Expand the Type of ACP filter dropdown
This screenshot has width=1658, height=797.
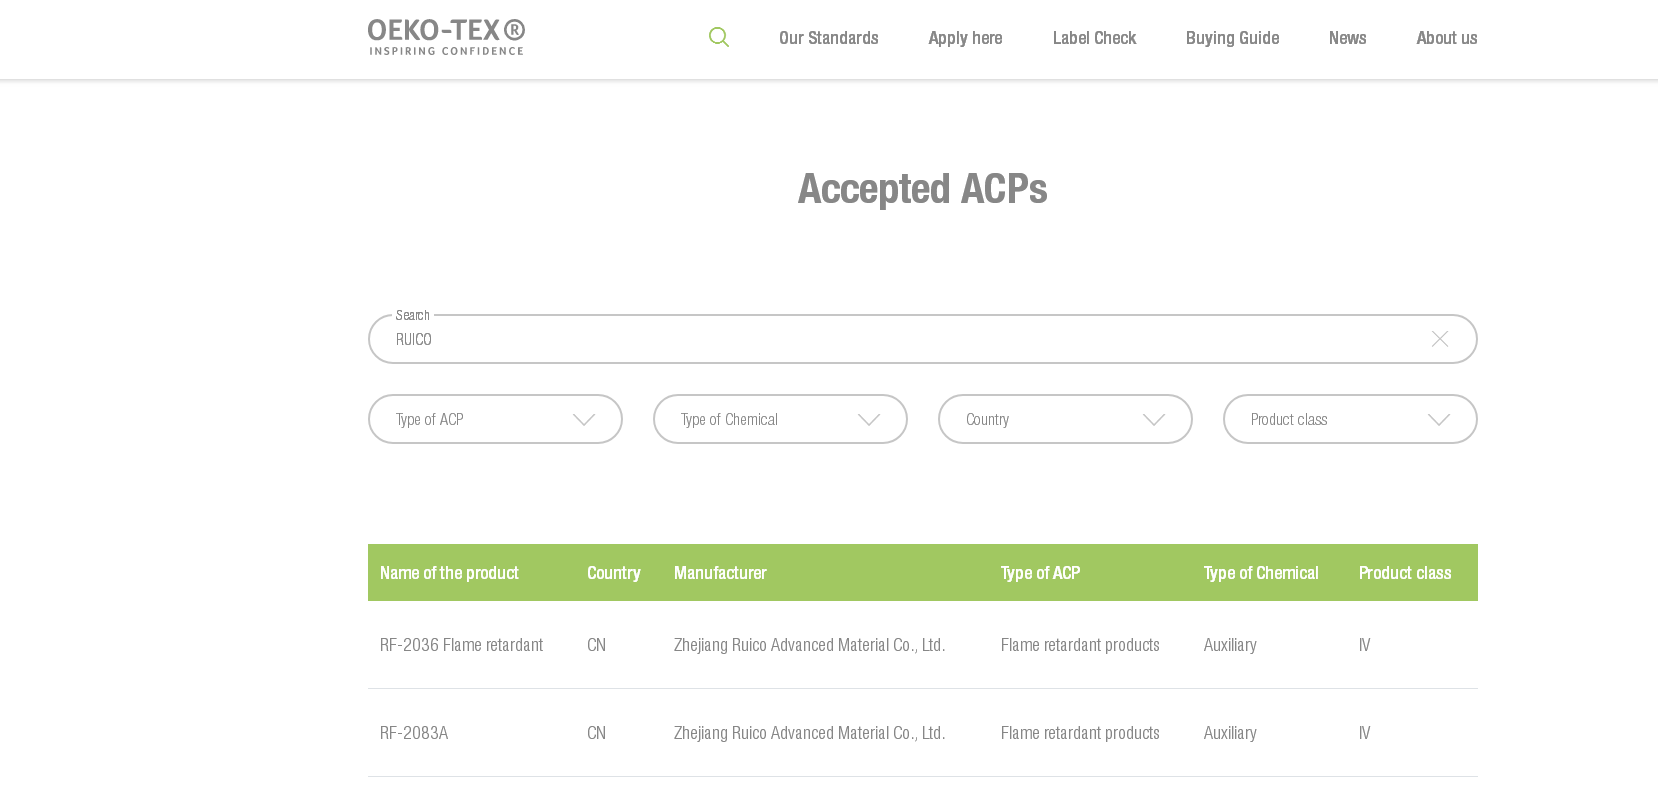[x=495, y=419]
